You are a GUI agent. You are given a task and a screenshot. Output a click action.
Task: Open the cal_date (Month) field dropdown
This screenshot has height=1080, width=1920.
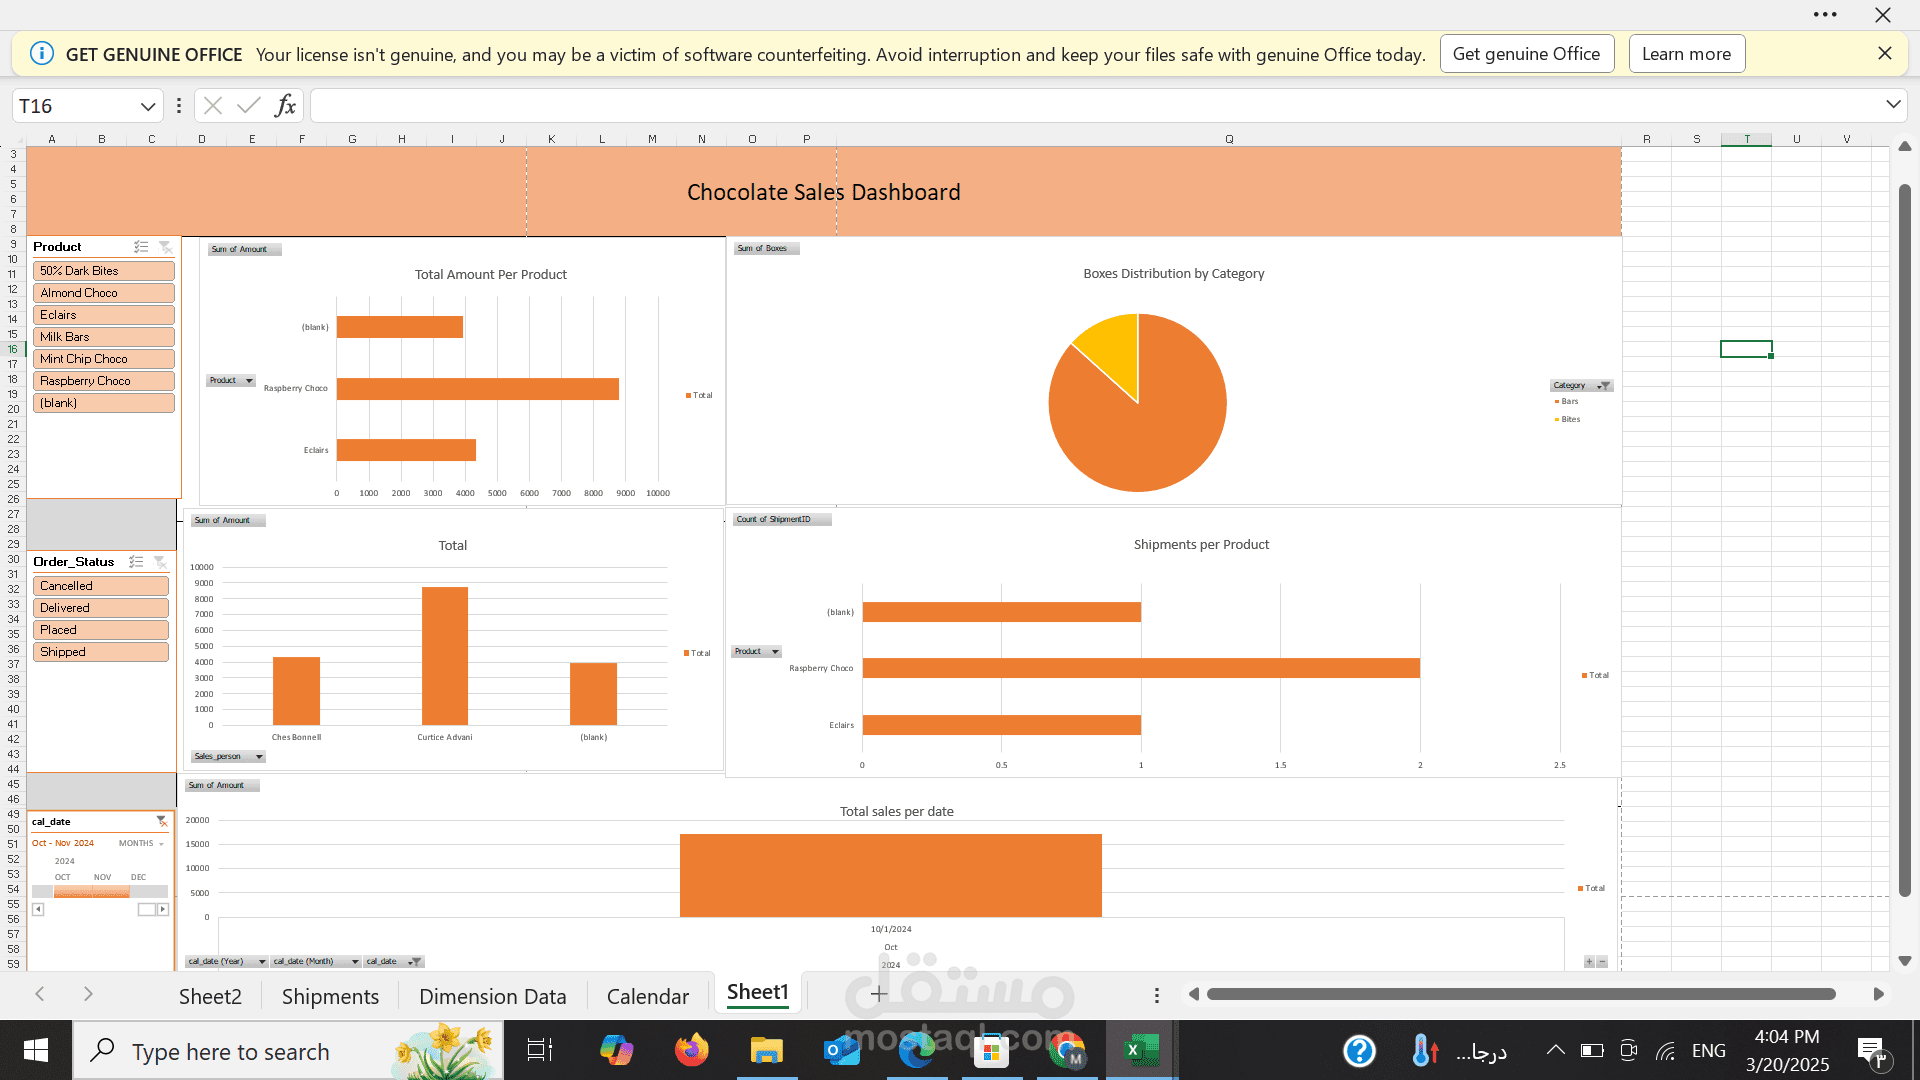[x=316, y=961]
